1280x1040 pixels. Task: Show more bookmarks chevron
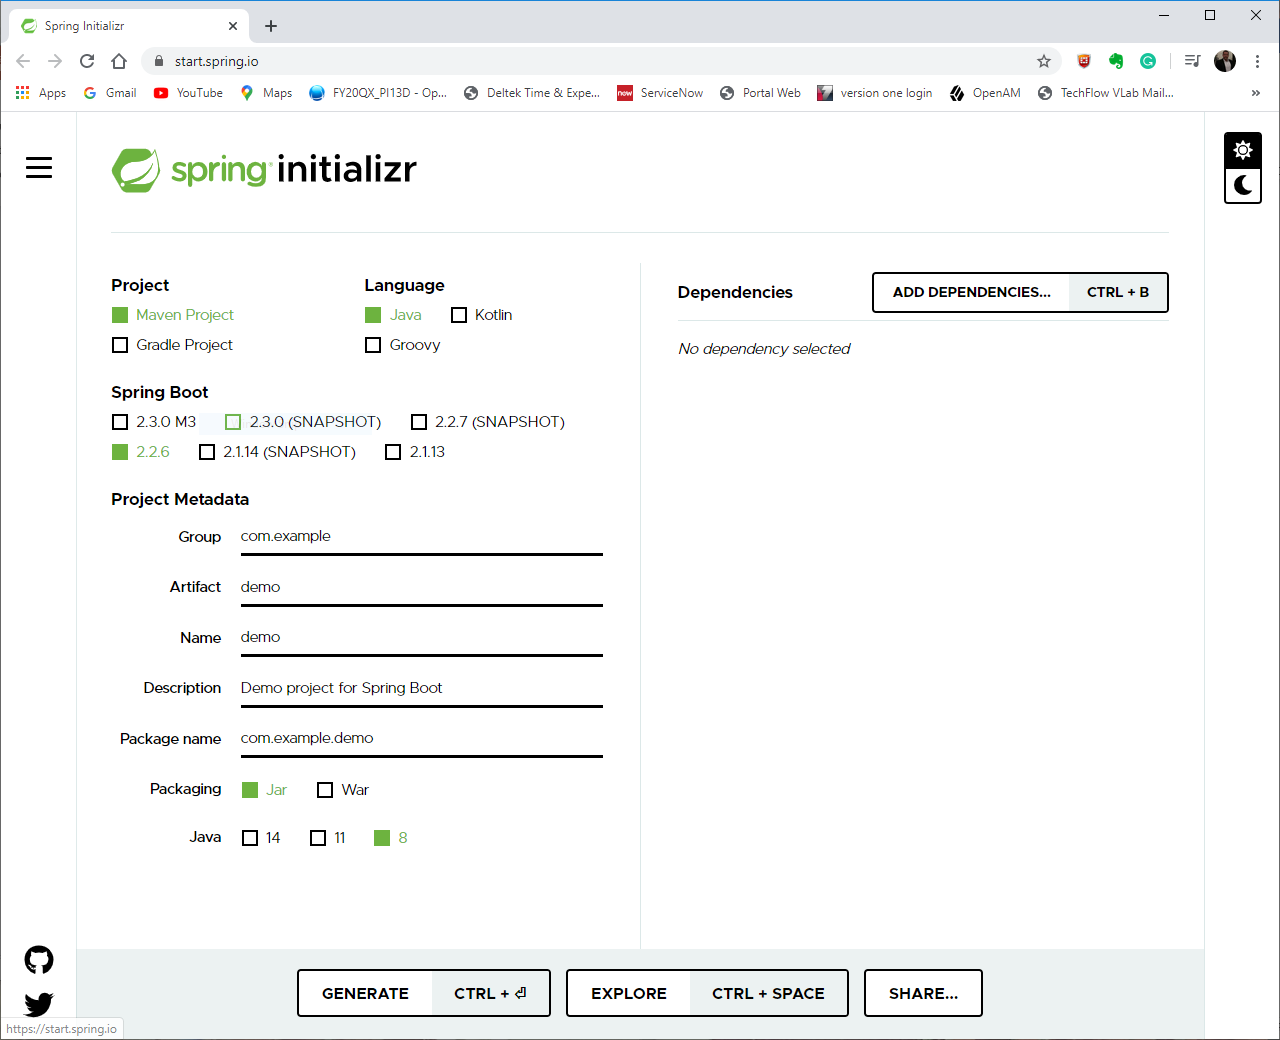1256,93
